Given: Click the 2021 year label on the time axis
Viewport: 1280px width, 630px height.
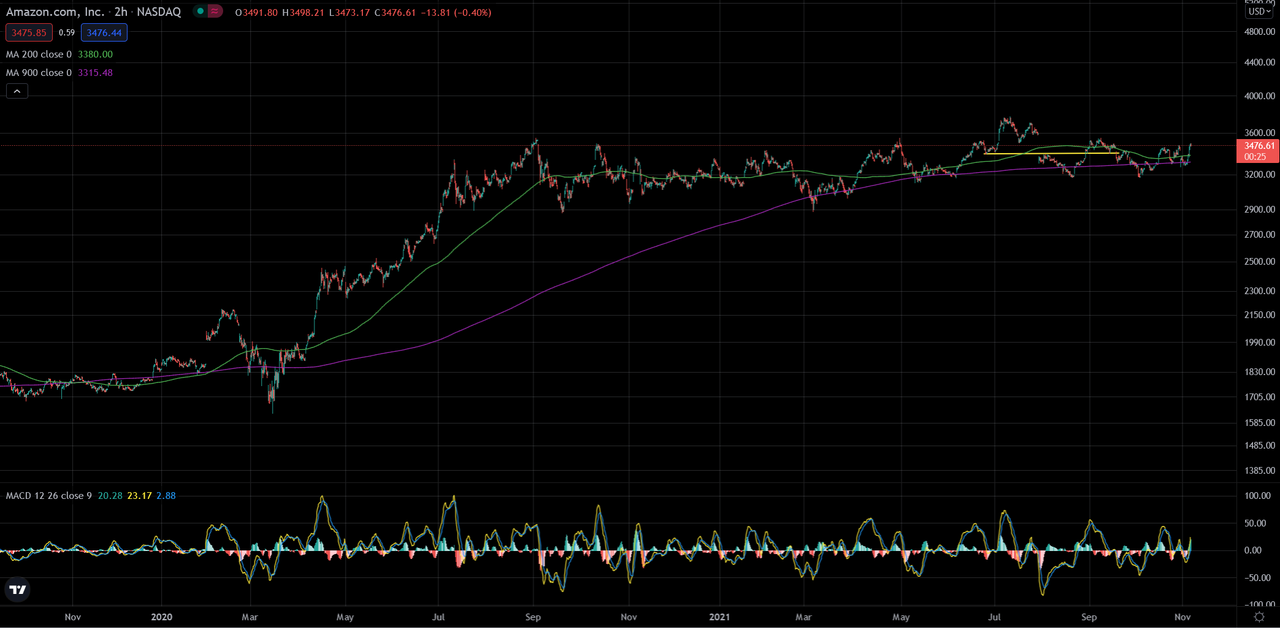Looking at the screenshot, I should [720, 618].
